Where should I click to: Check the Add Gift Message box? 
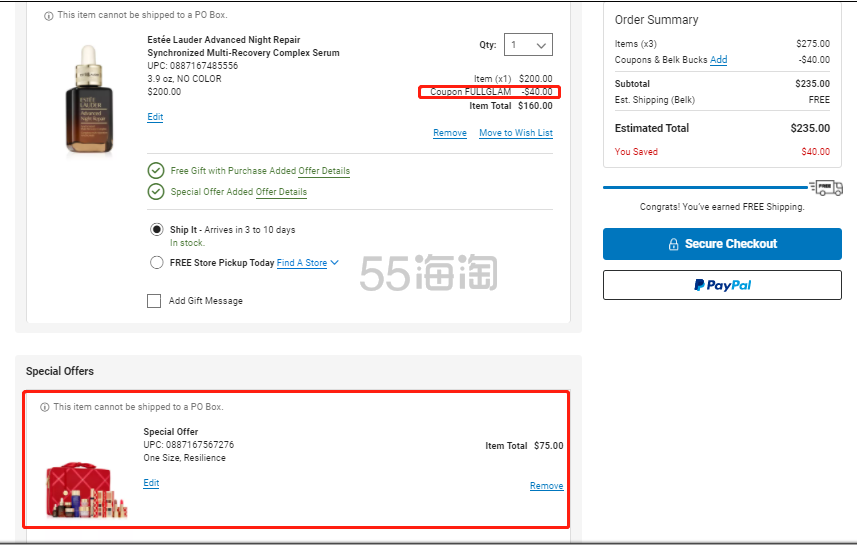pos(154,301)
